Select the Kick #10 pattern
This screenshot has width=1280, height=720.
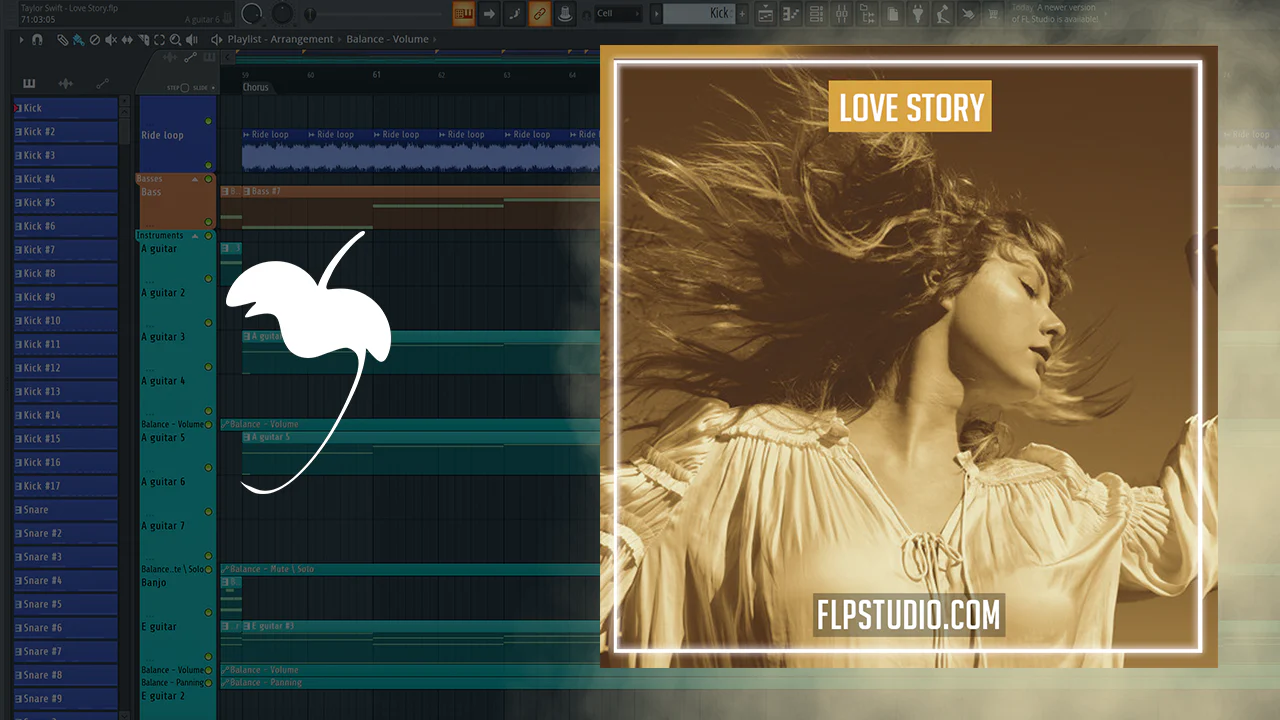pos(65,321)
